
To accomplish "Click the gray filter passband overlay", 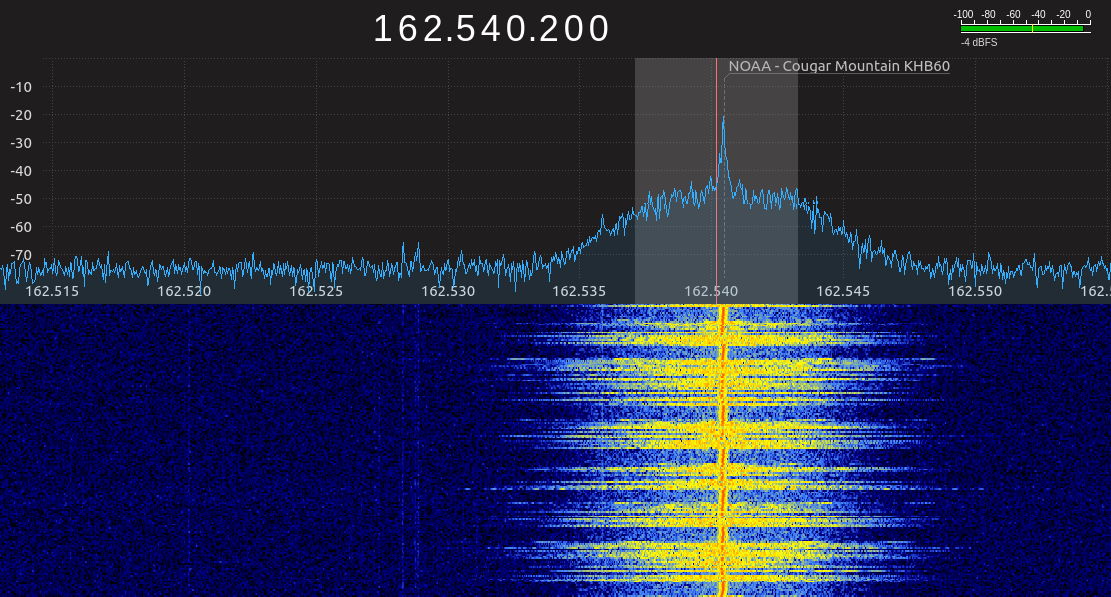I will [x=716, y=181].
